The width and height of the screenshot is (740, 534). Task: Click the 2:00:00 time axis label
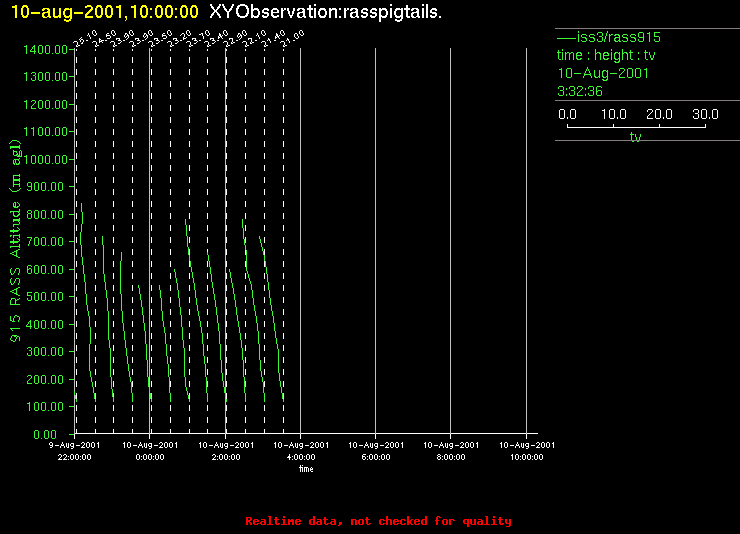pyautogui.click(x=226, y=457)
